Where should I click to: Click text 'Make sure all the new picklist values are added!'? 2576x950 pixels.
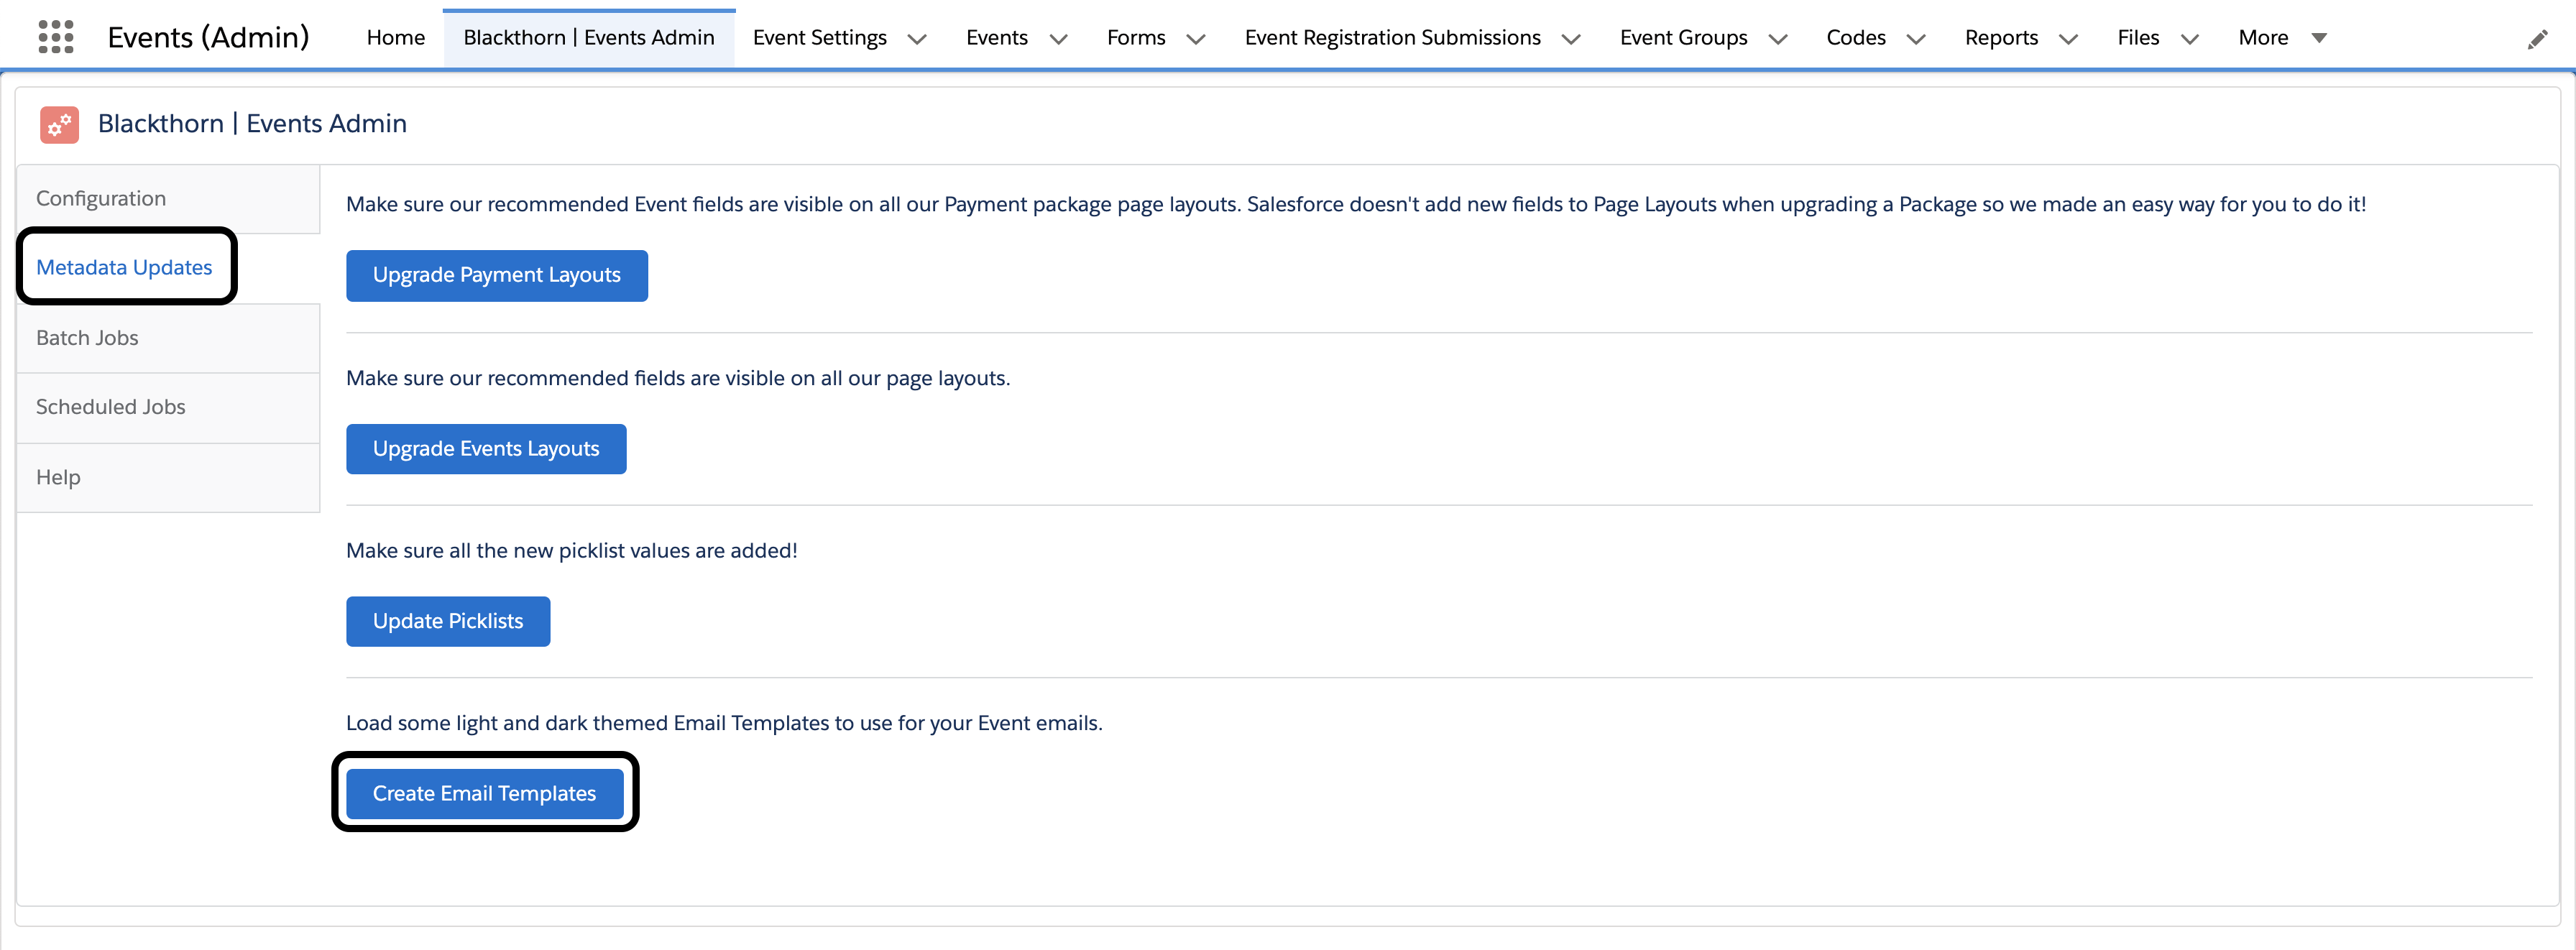click(x=571, y=551)
